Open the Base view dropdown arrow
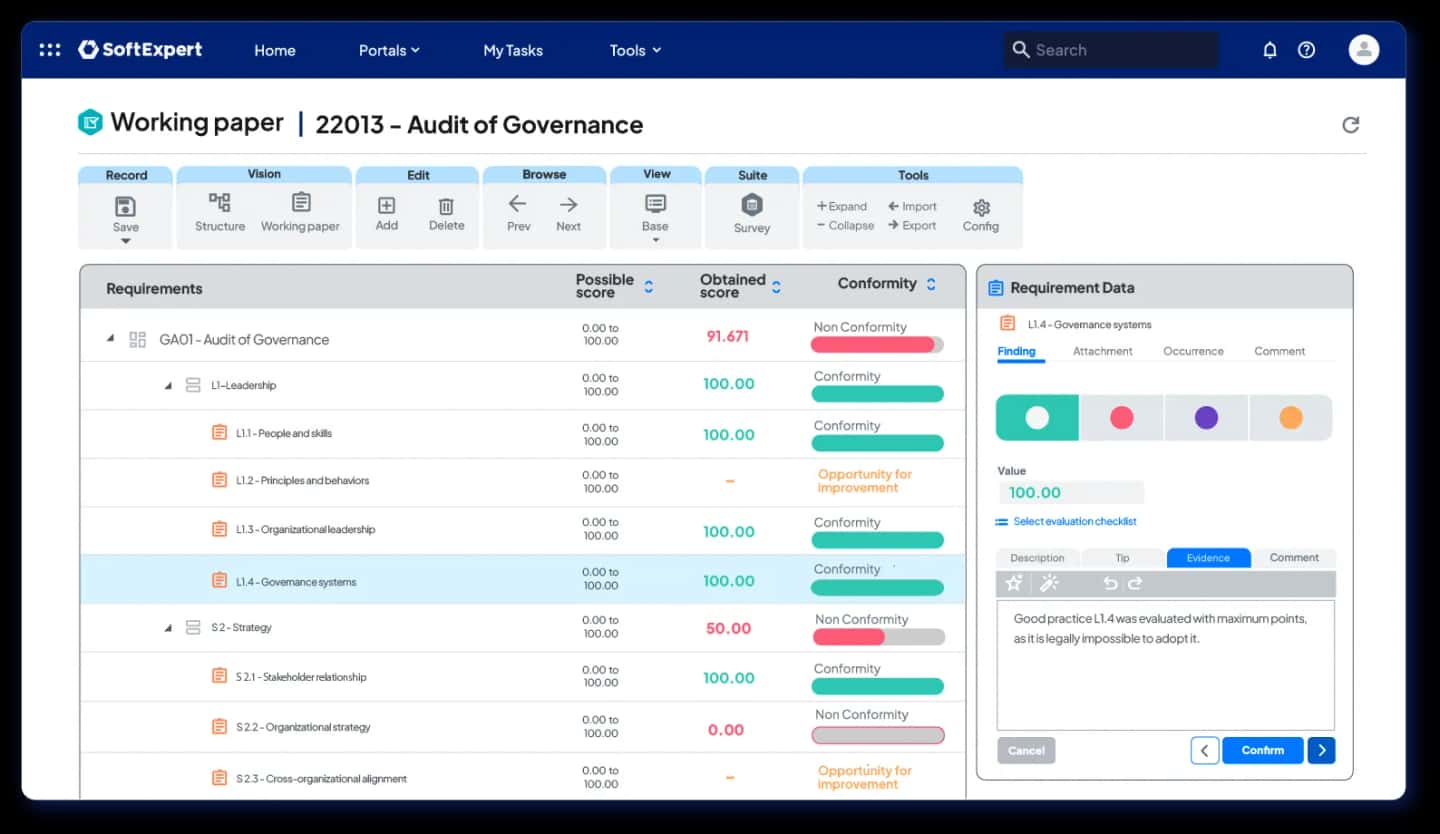This screenshot has height=834, width=1440. [x=655, y=240]
